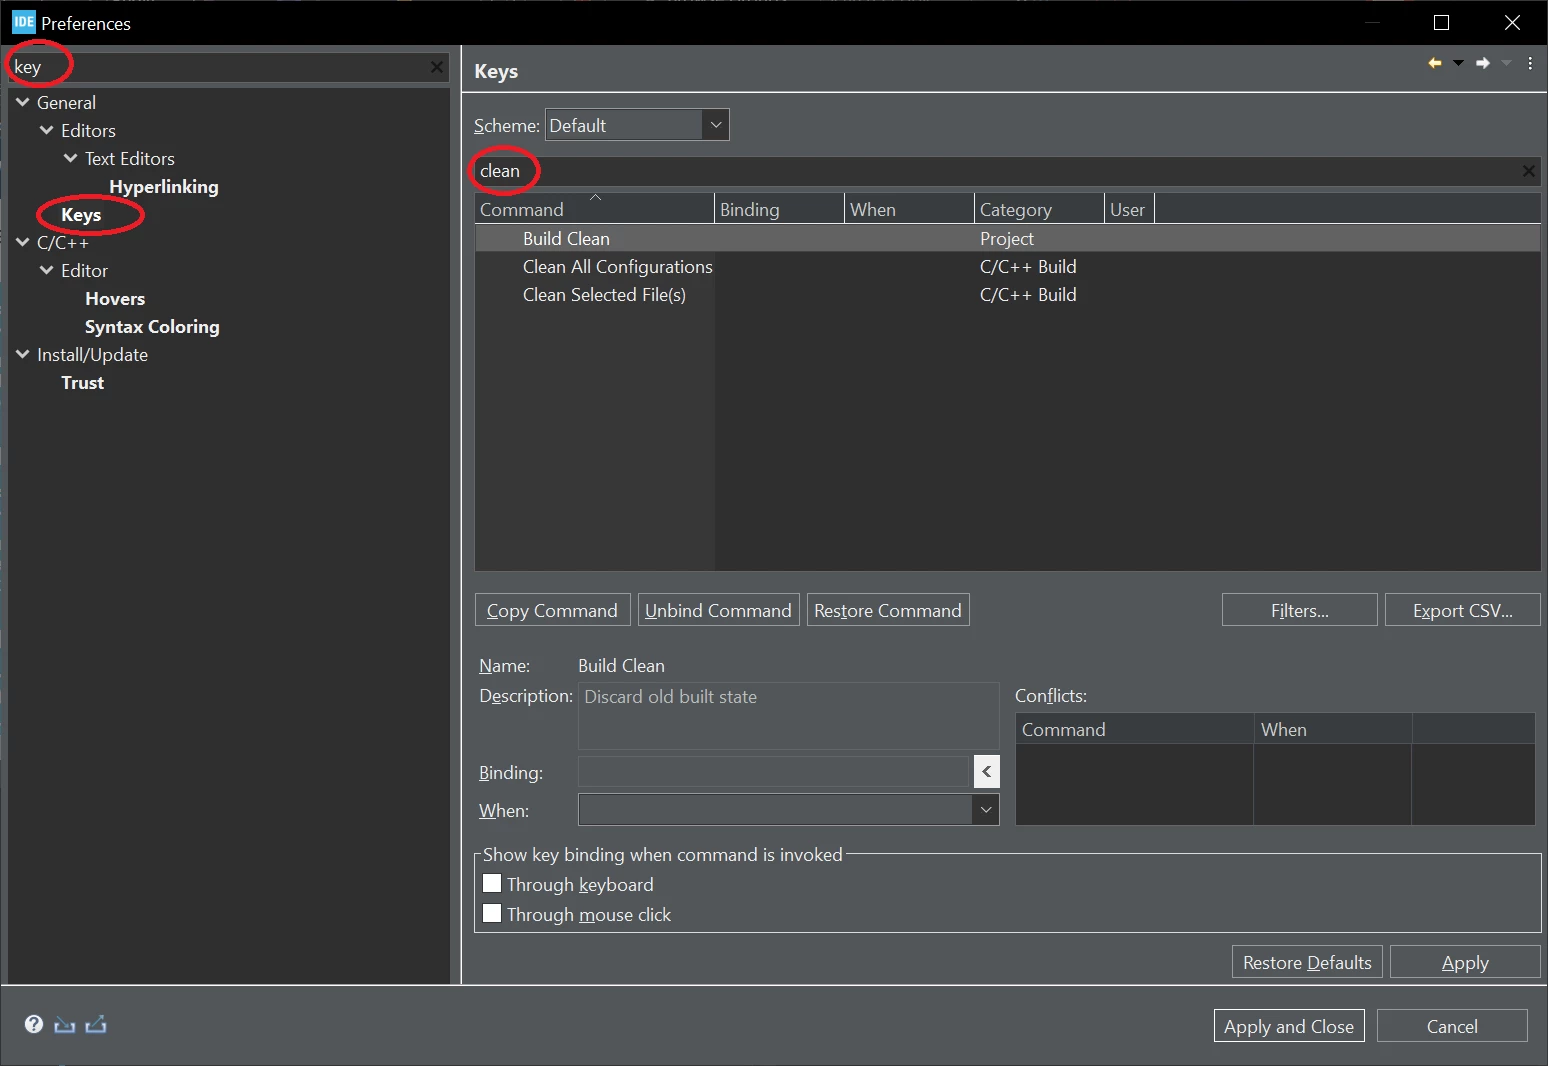Image resolution: width=1548 pixels, height=1066 pixels.
Task: Sort by Command column header
Action: (x=595, y=209)
